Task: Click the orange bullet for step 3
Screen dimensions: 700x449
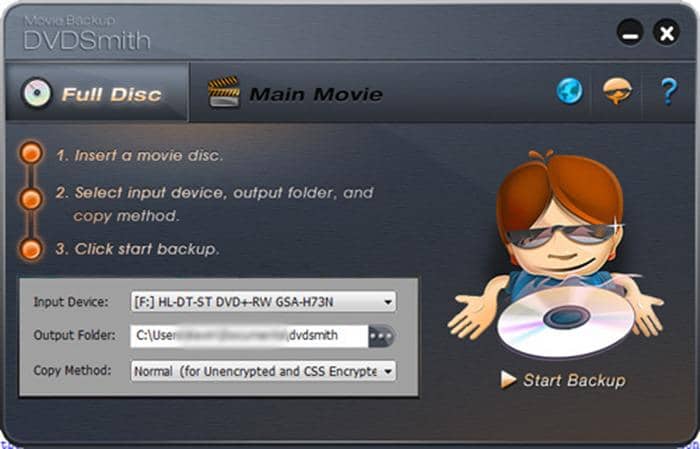Action: (x=32, y=247)
